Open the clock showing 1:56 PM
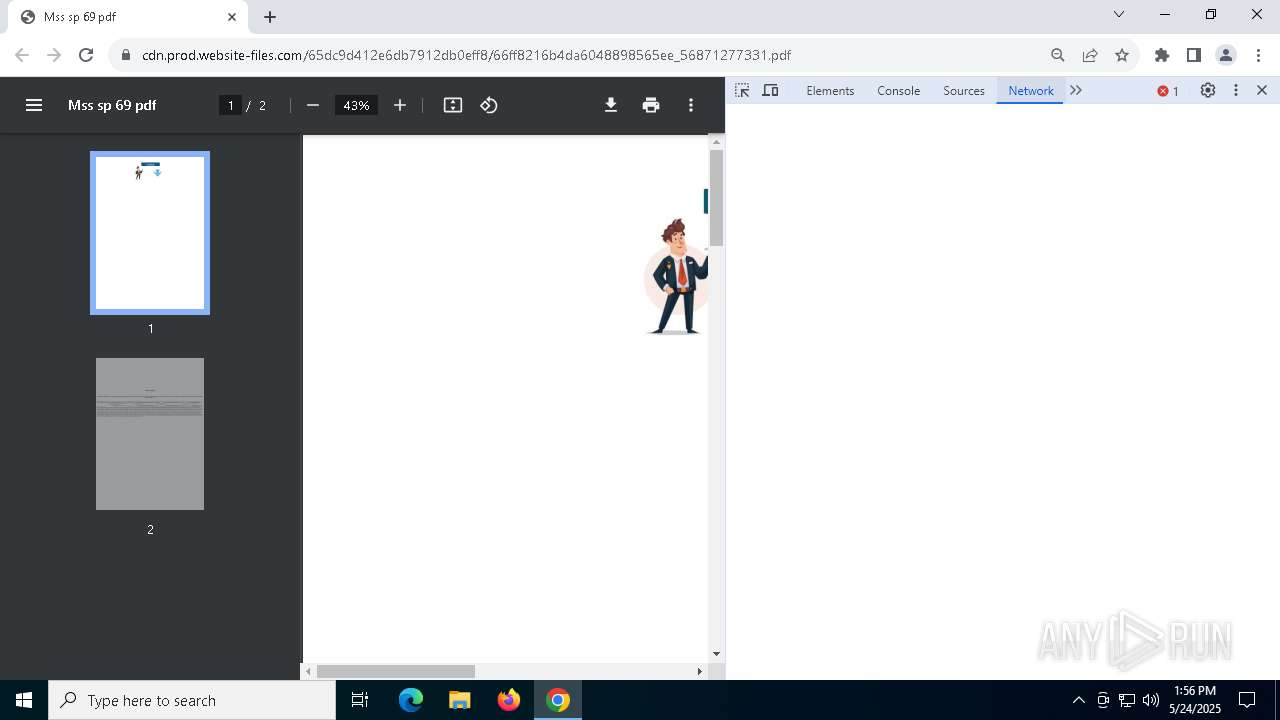1280x720 pixels. pyautogui.click(x=1195, y=700)
